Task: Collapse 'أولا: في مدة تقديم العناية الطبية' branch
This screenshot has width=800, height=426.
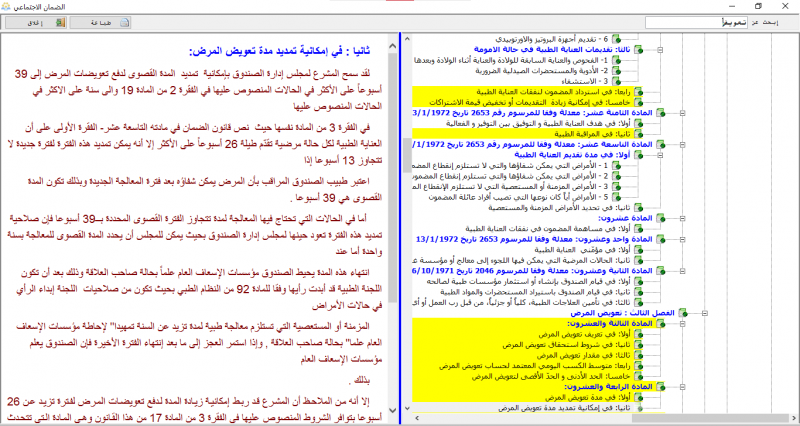Action: (x=660, y=155)
